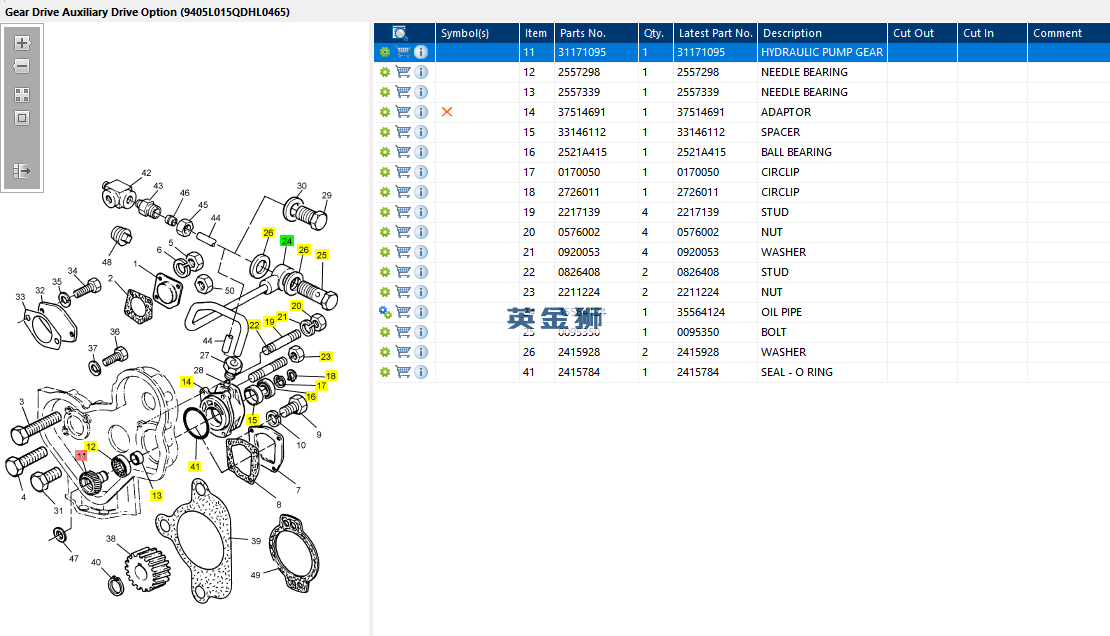Click the single-square fit view button
The height and width of the screenshot is (636, 1110).
point(22,118)
